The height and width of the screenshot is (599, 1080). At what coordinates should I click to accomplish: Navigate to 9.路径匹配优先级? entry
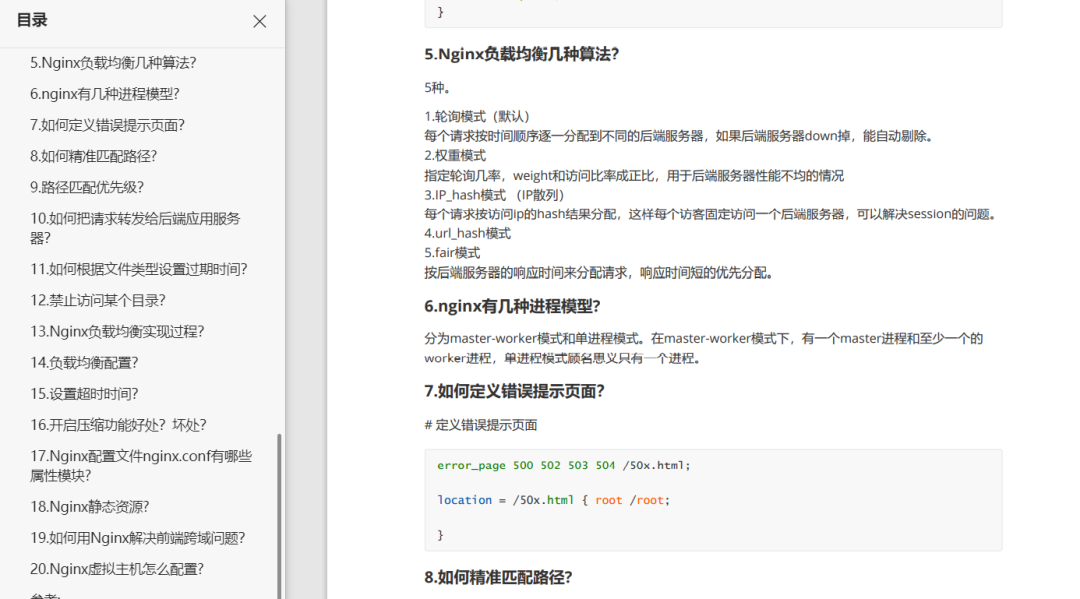[x=87, y=187]
